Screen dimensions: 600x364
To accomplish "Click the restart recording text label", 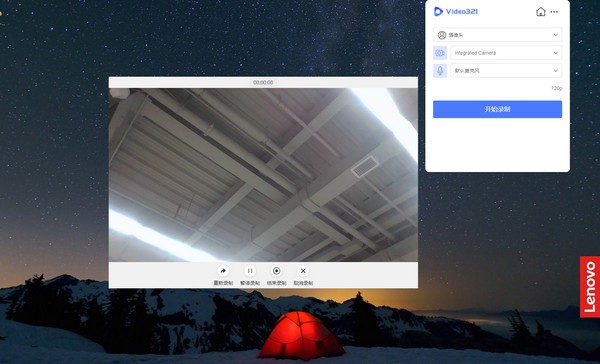I will coord(223,283).
